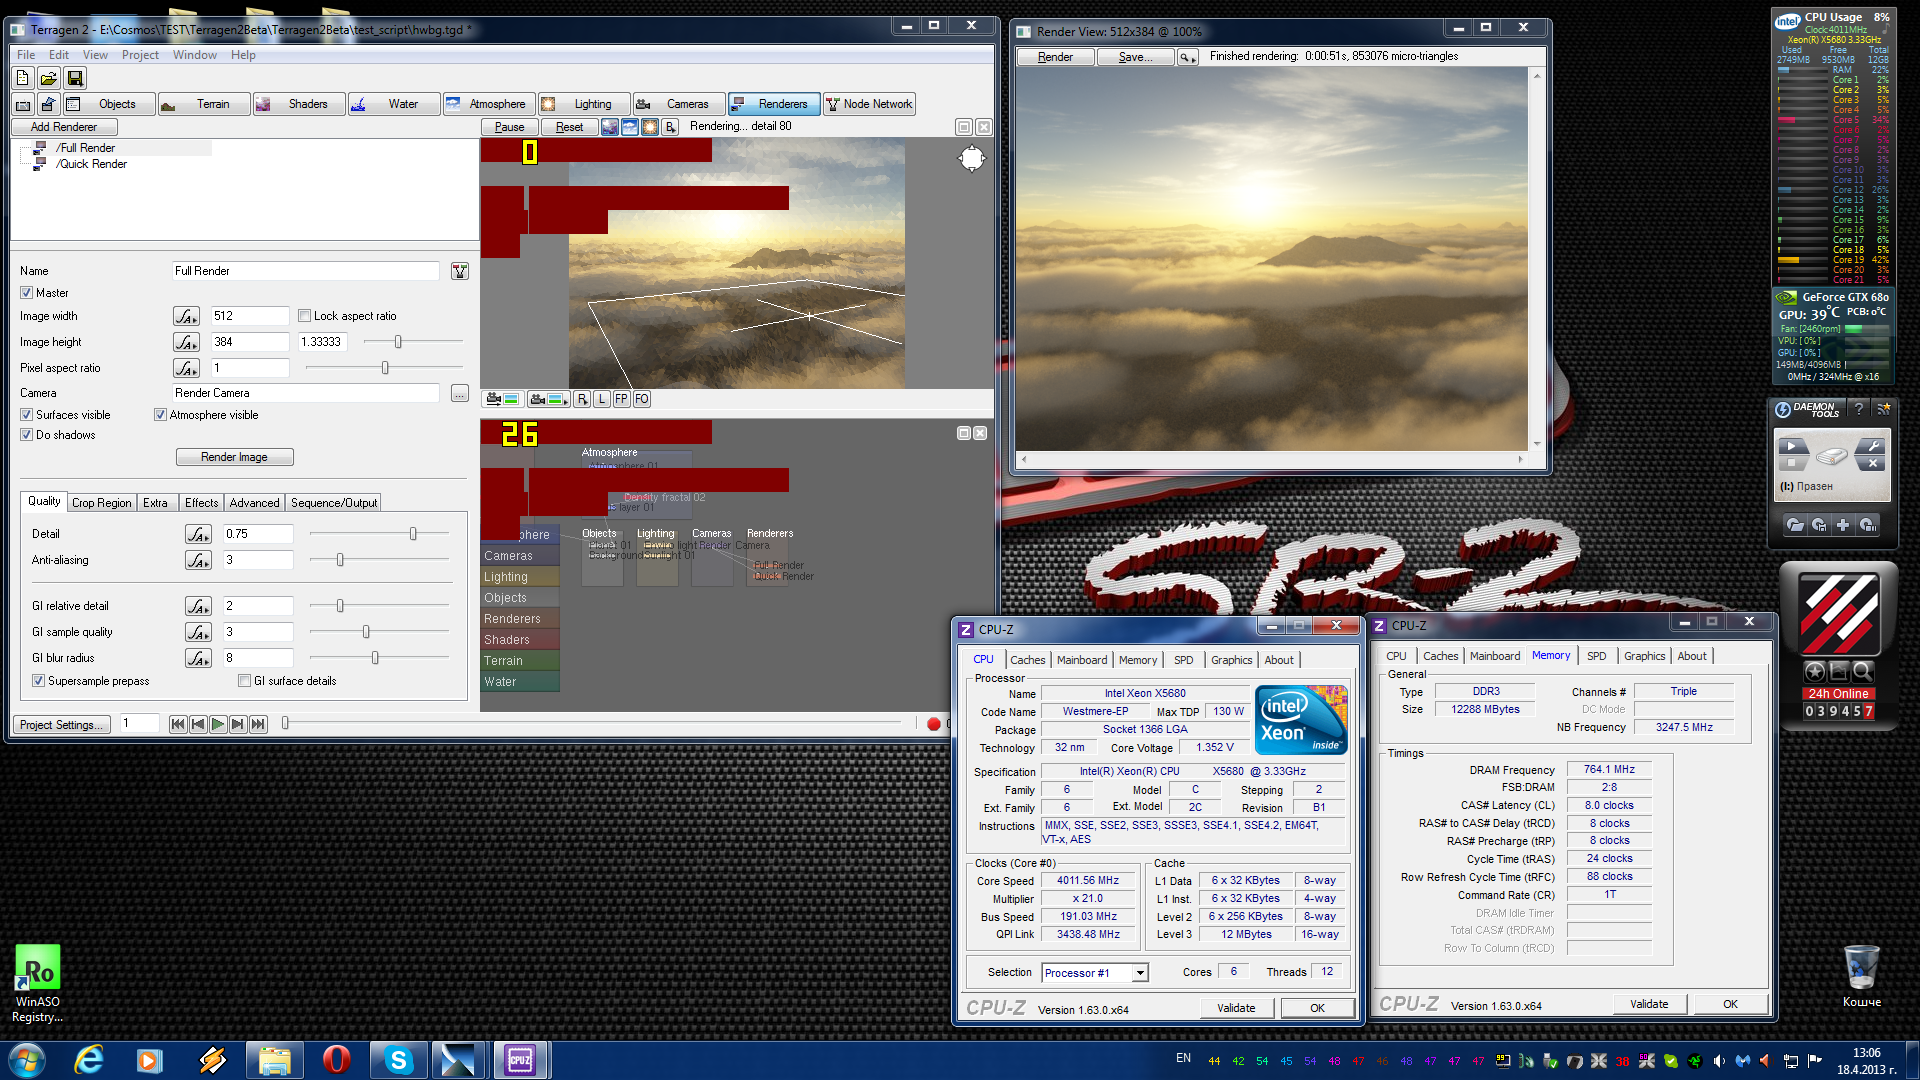This screenshot has width=1920, height=1080.
Task: Open Processor #1 selection dropdown in CPU-Z
Action: 1140,973
